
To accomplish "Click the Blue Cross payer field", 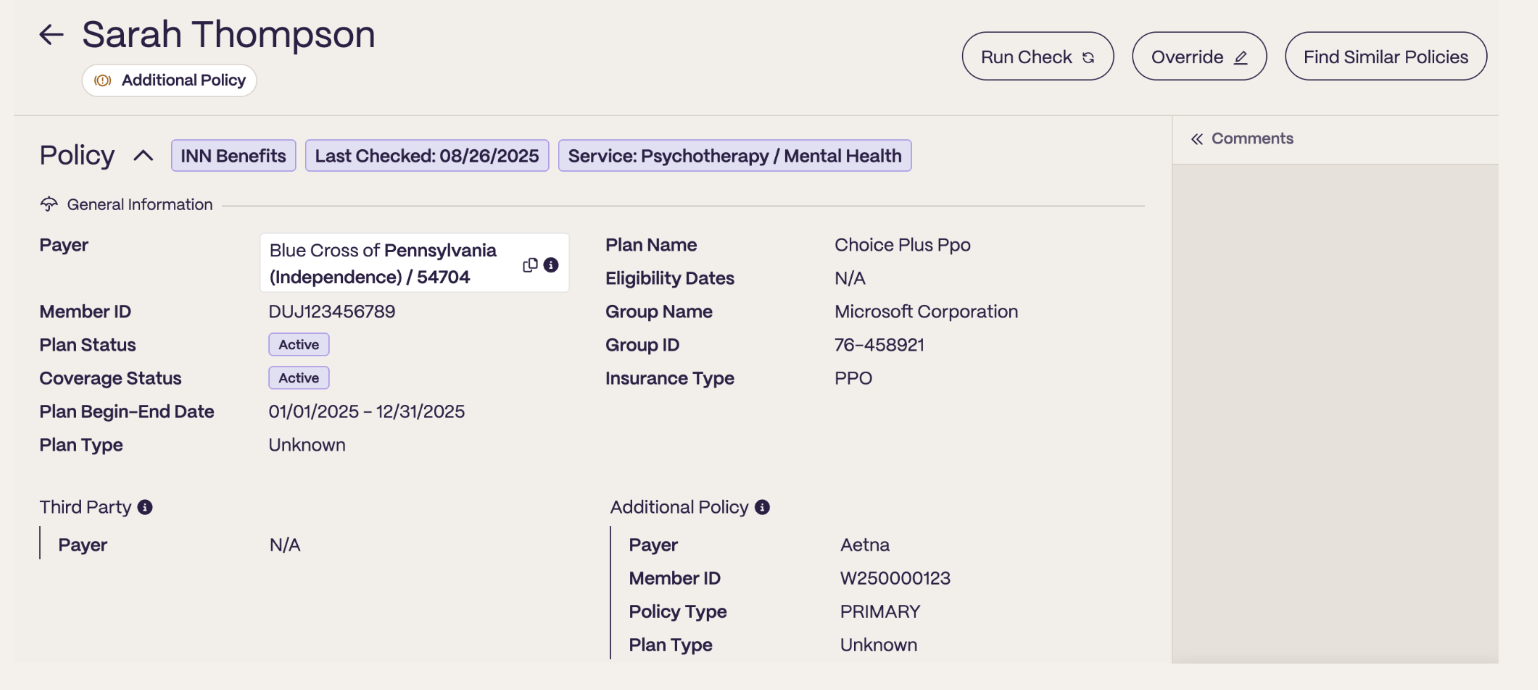I will tap(415, 263).
